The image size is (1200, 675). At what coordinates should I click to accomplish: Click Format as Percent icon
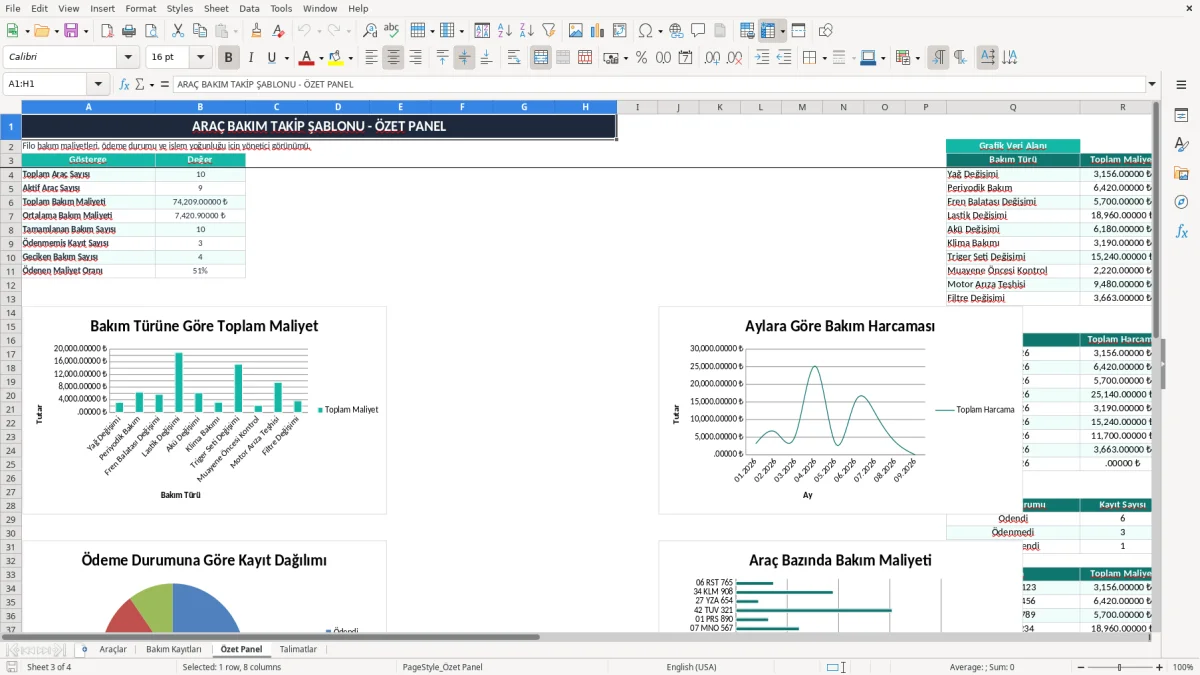point(641,58)
